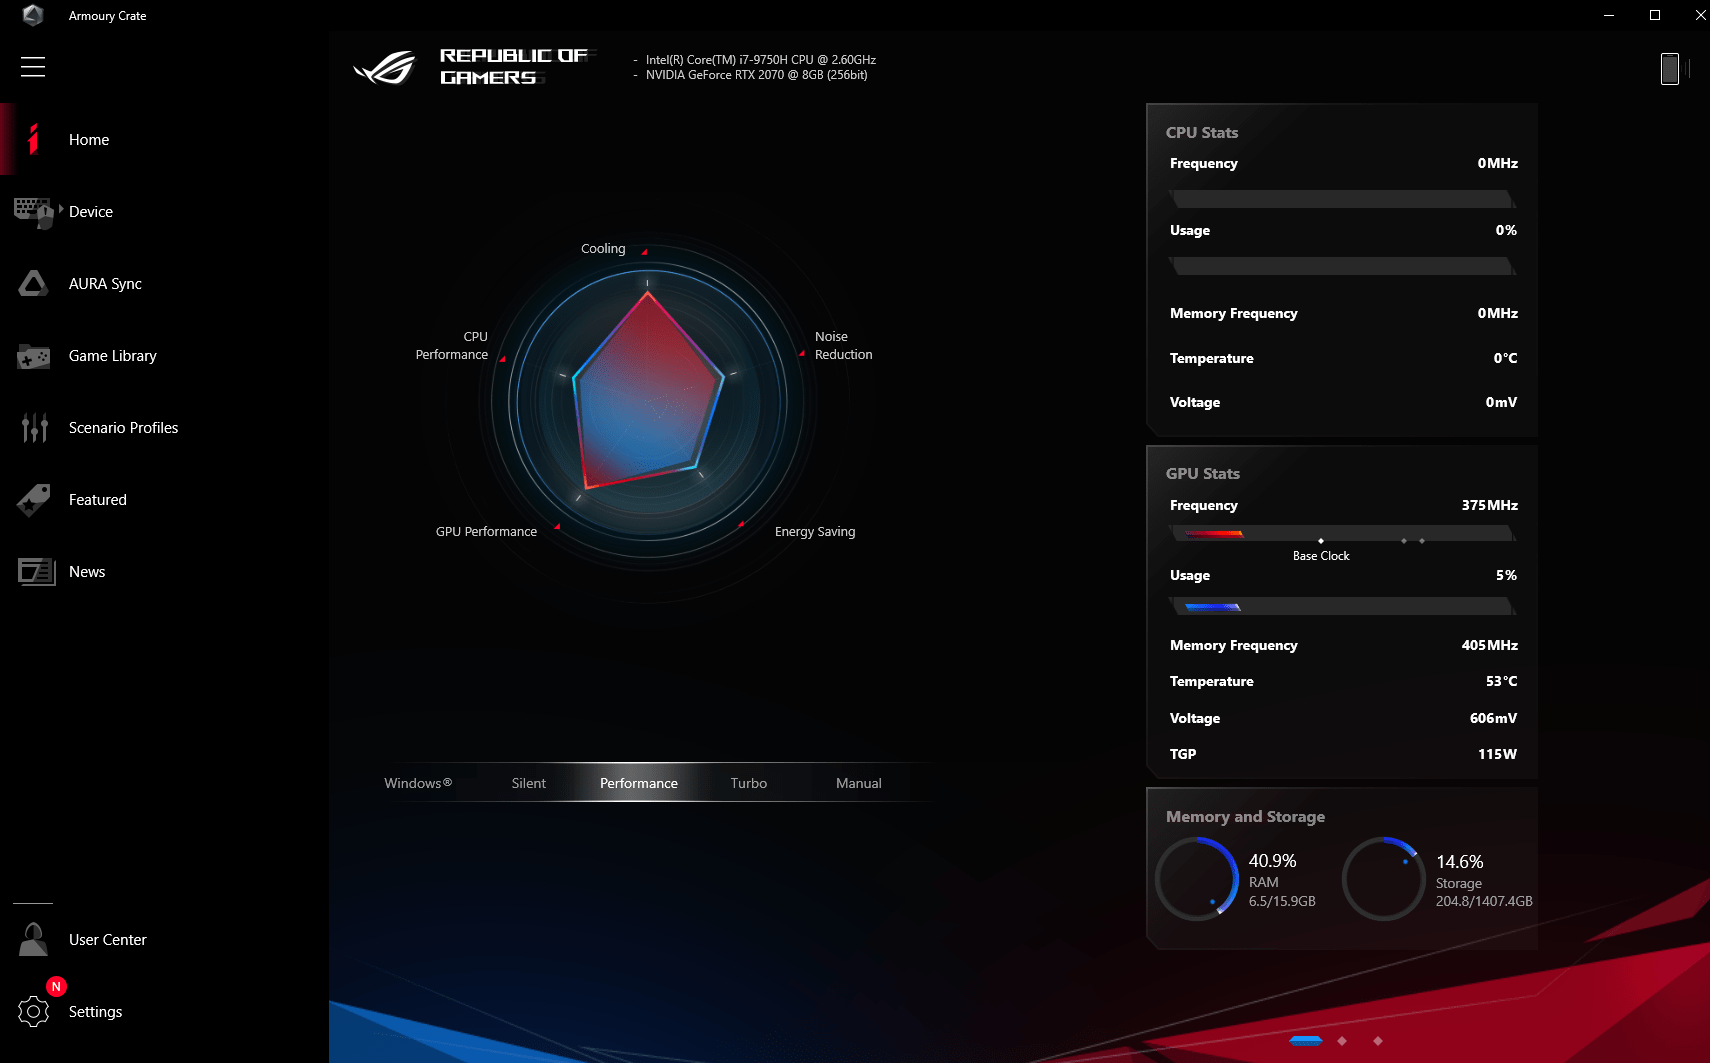Minimize the Armoury Crate window
This screenshot has height=1063, width=1710.
(1609, 15)
